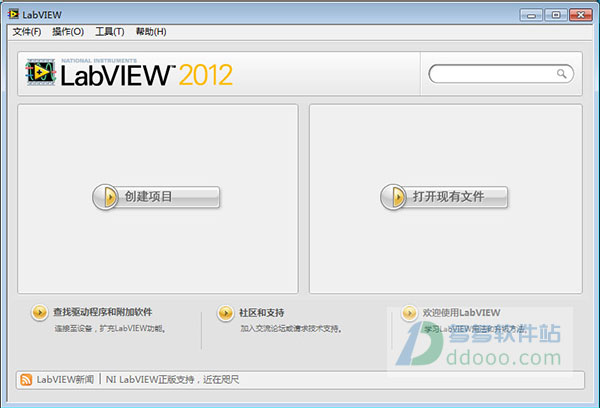Click description text 加入交流论坛或请求技术支持
The image size is (600, 408).
[x=291, y=329]
